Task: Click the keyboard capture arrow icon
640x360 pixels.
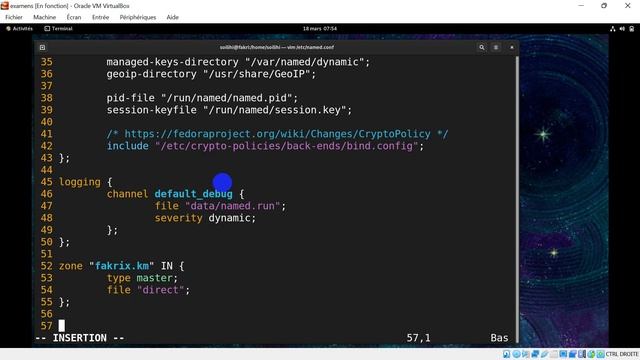Action: coord(600,354)
